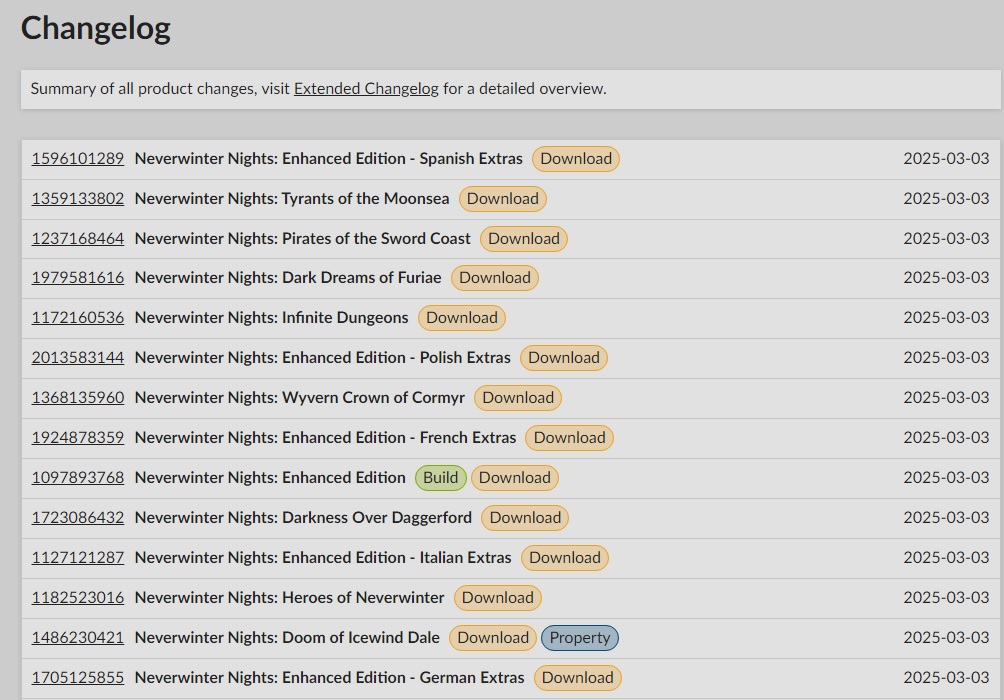Click Download badge for Infinite Dungeons
This screenshot has width=1004, height=700.
pyautogui.click(x=462, y=318)
